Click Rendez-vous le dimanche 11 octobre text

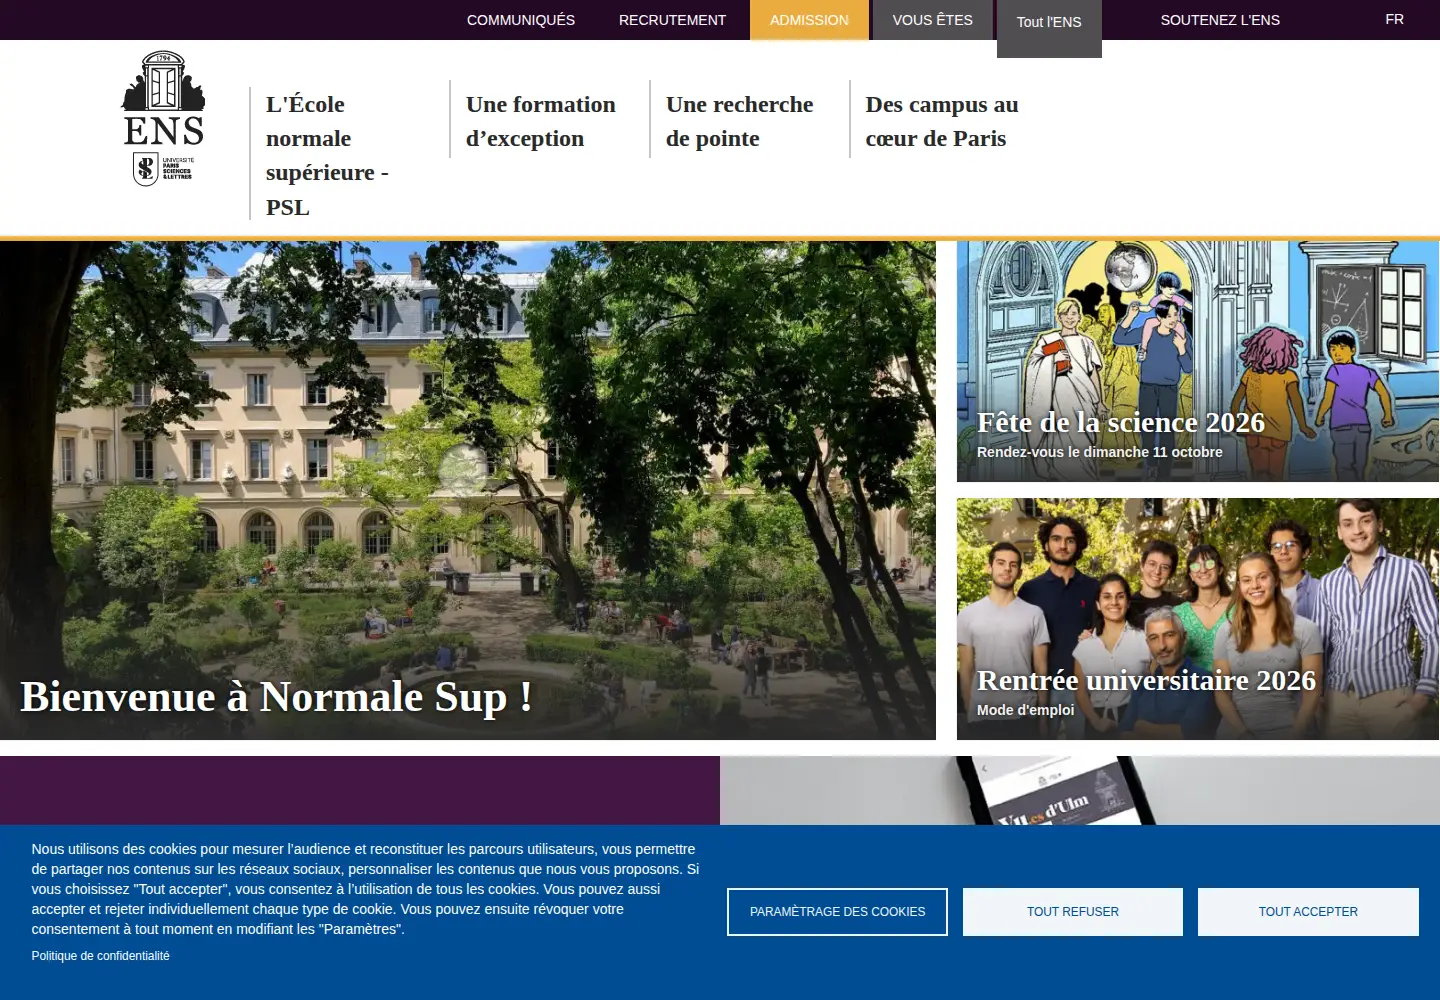[x=1099, y=452]
